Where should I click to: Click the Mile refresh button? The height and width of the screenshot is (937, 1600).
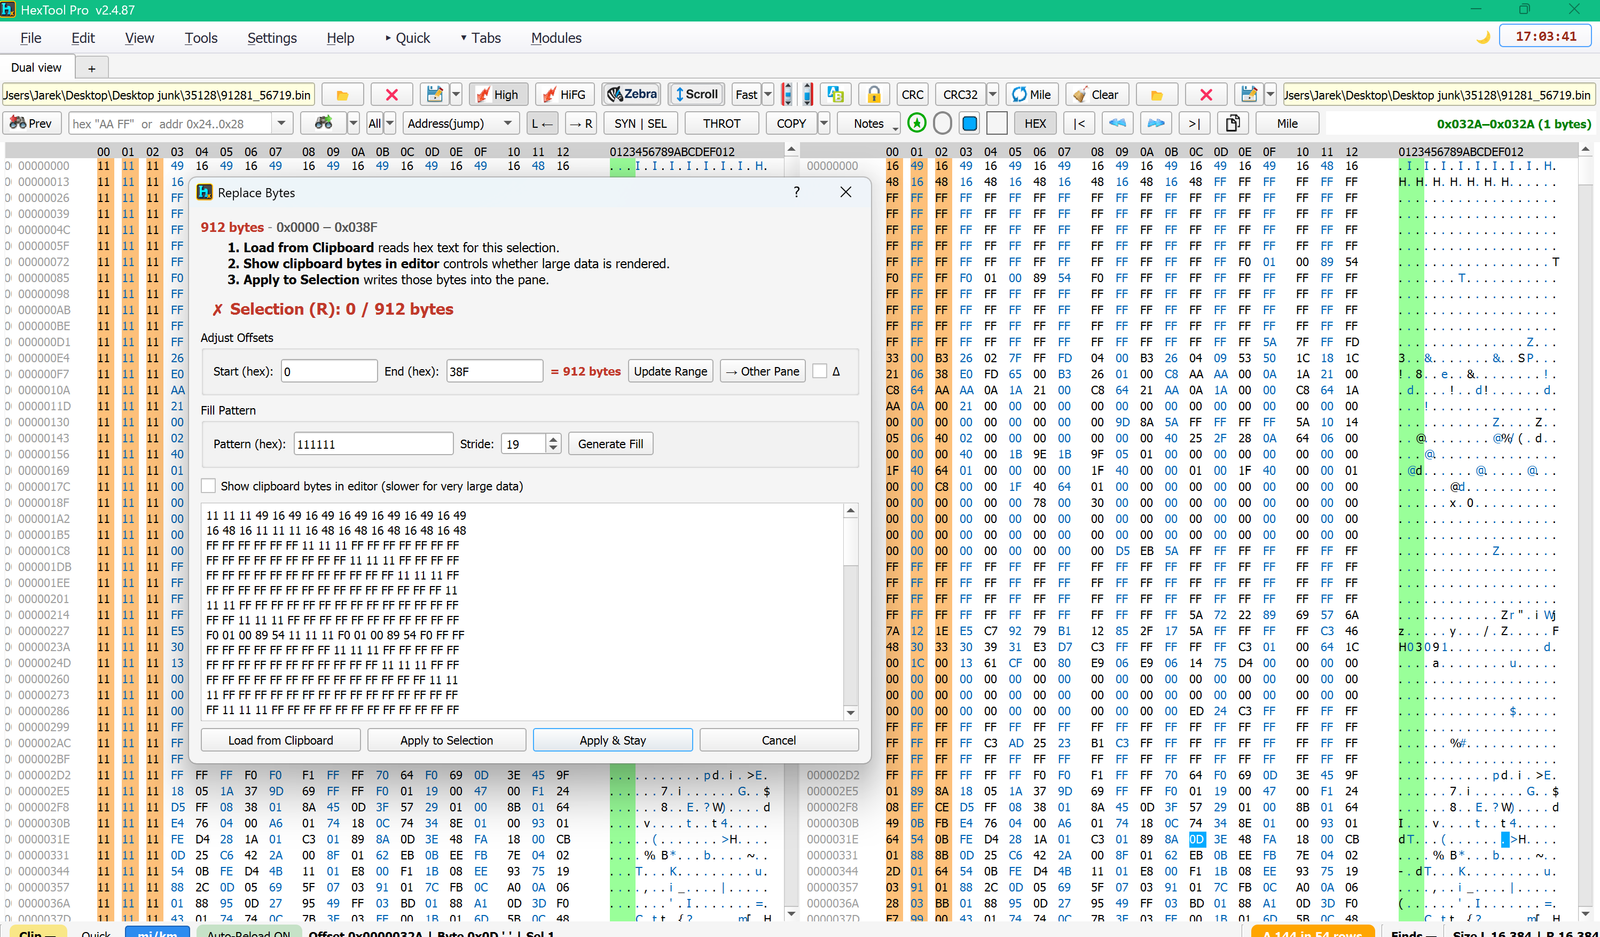1032,95
